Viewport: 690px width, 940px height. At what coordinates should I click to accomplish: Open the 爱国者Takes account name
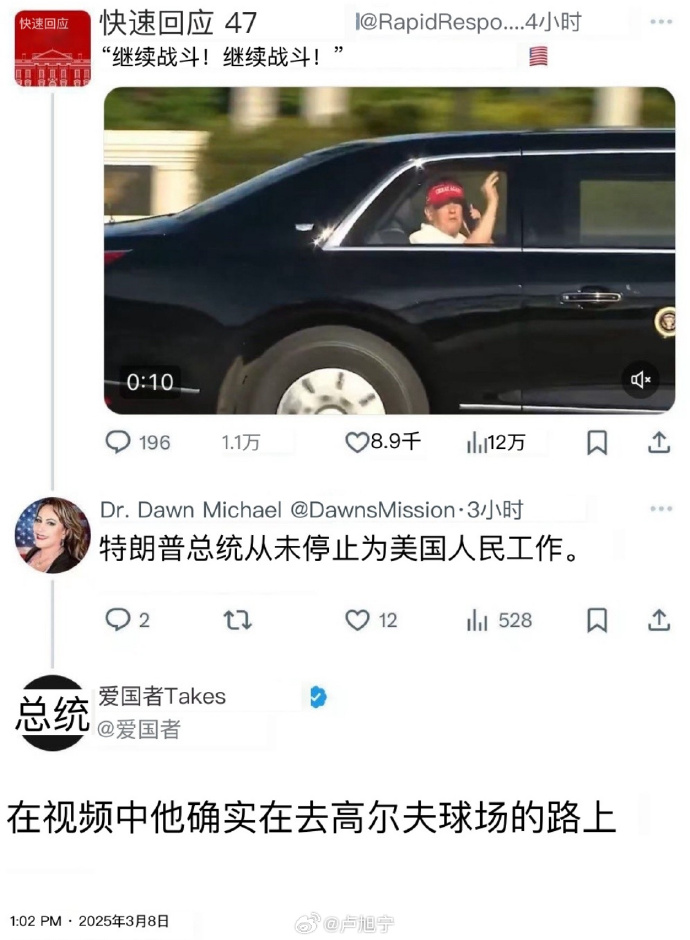click(x=162, y=696)
